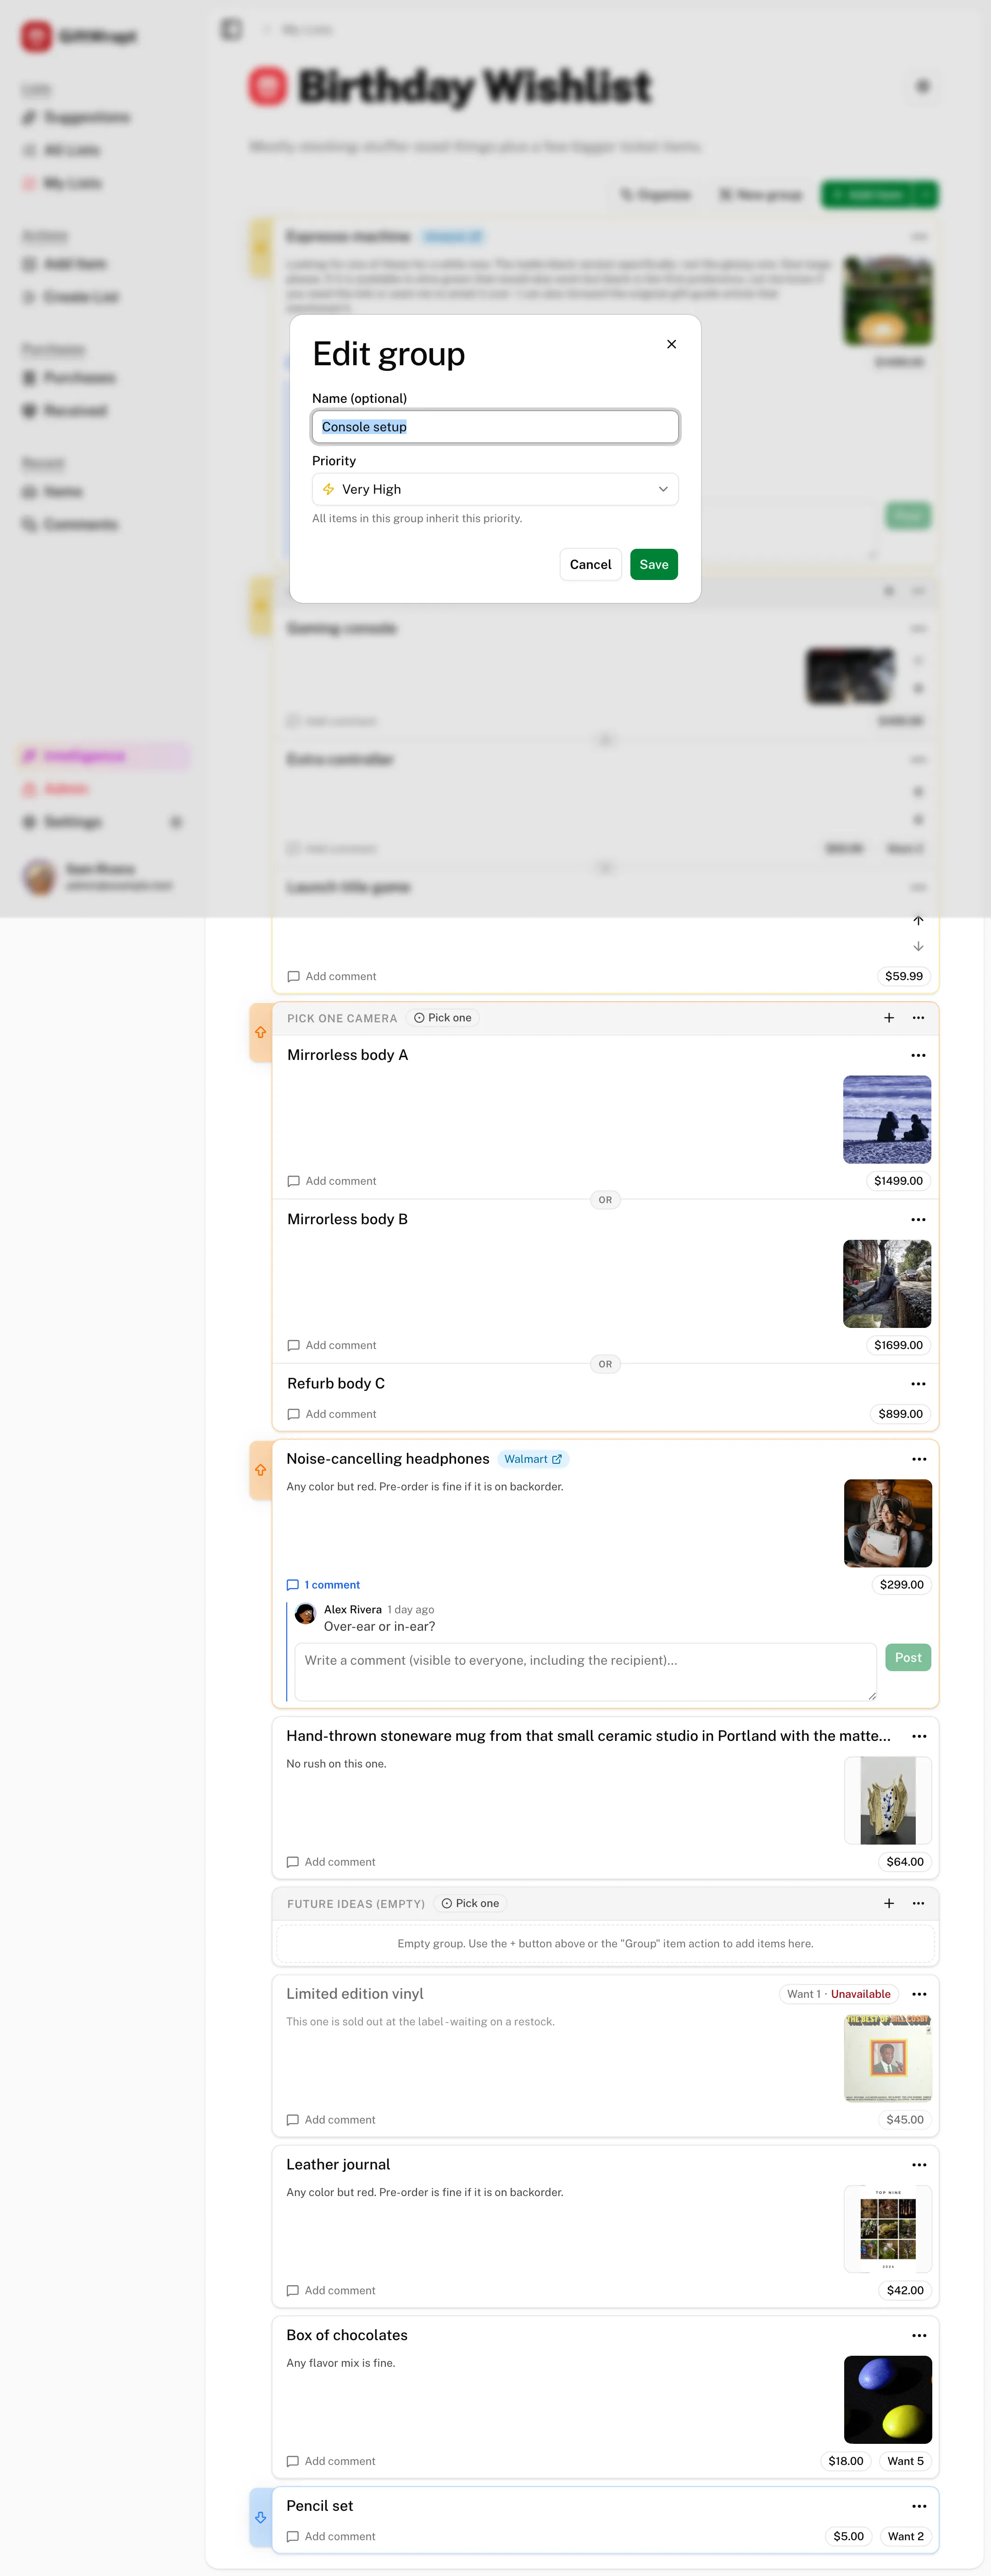Add comment on Mirrorless body B

point(332,1345)
